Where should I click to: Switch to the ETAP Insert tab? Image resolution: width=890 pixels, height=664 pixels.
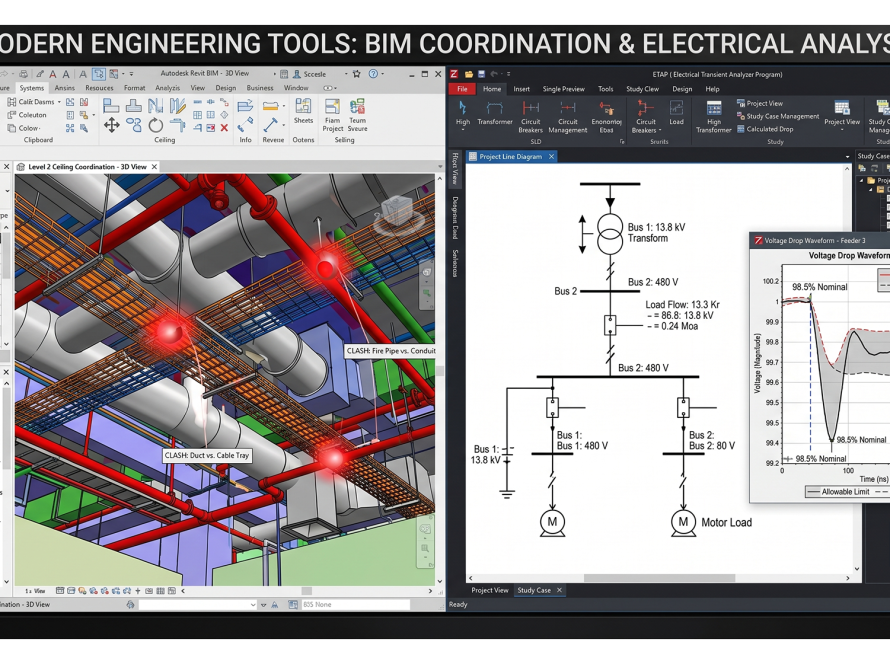click(521, 89)
